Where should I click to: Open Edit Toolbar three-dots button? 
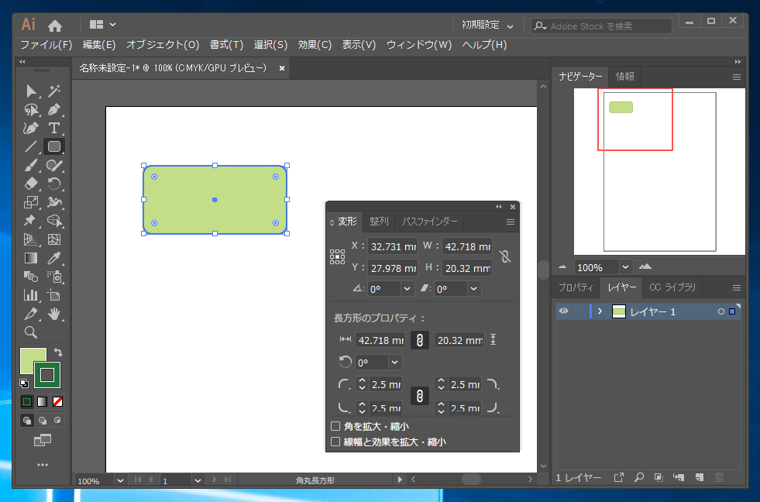[x=43, y=465]
